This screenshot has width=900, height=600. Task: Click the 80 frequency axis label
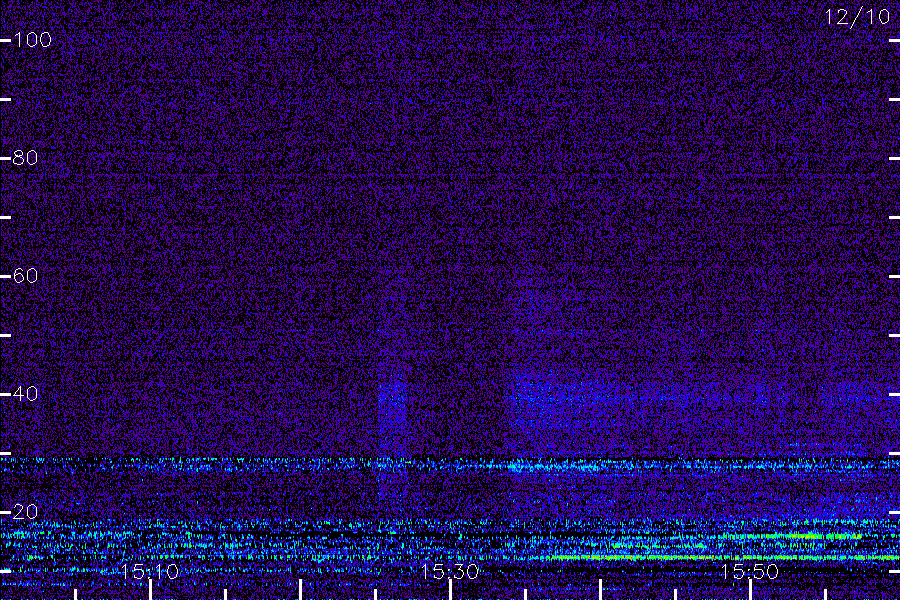25,158
